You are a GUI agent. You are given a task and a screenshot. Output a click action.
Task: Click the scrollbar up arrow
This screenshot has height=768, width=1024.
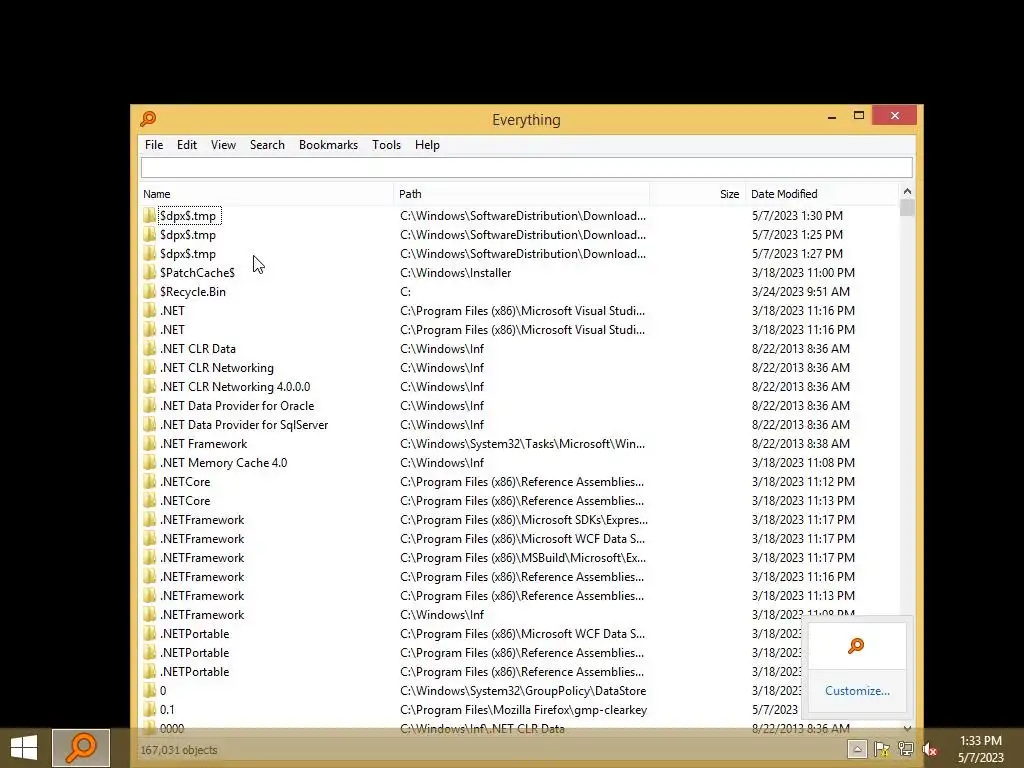[x=906, y=191]
